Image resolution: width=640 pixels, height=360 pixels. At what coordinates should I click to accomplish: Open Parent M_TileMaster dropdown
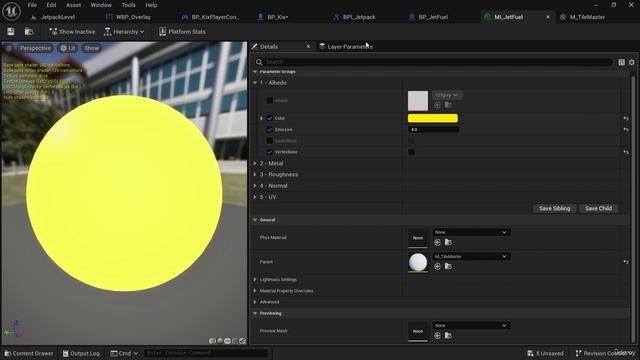click(471, 256)
